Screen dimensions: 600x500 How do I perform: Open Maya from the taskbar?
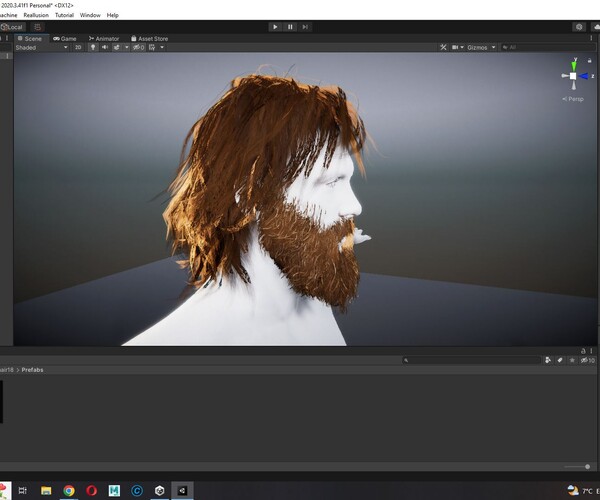click(114, 490)
